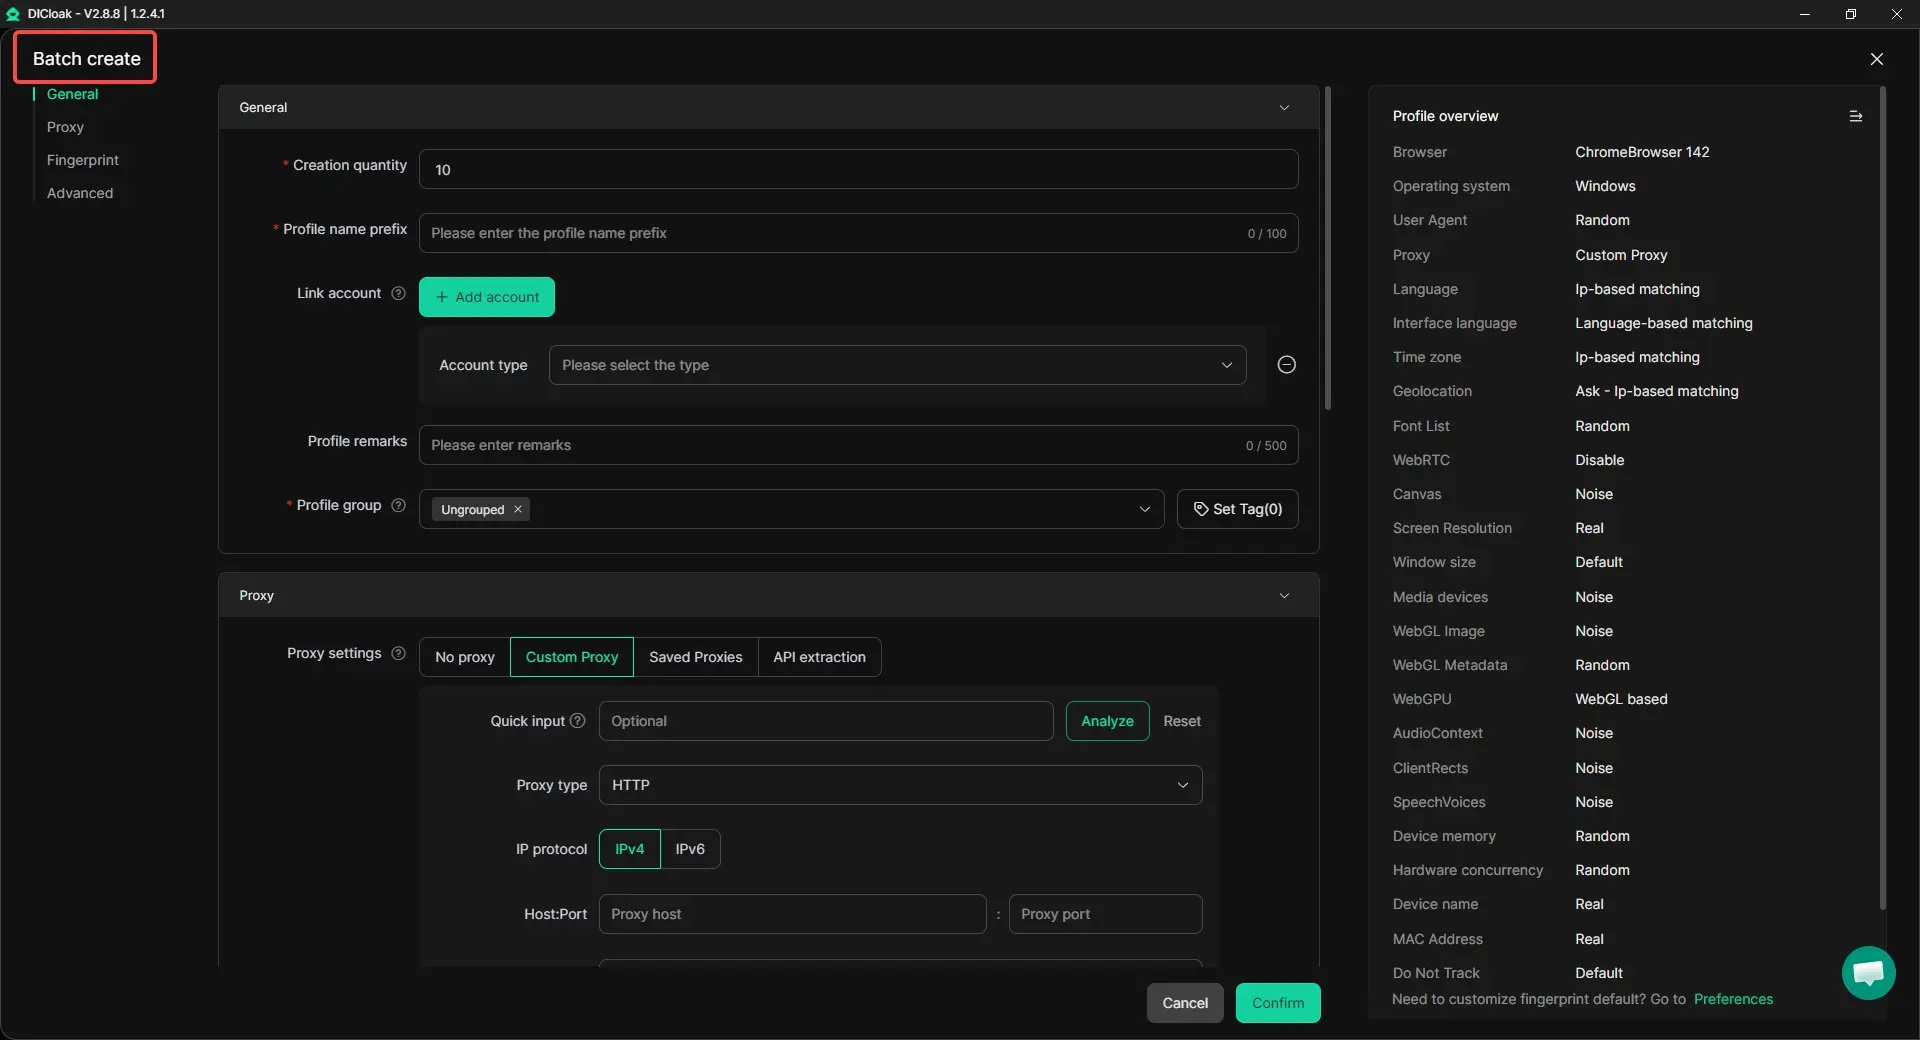1920x1040 pixels.
Task: Open the live chat support bubble
Action: click(x=1867, y=972)
